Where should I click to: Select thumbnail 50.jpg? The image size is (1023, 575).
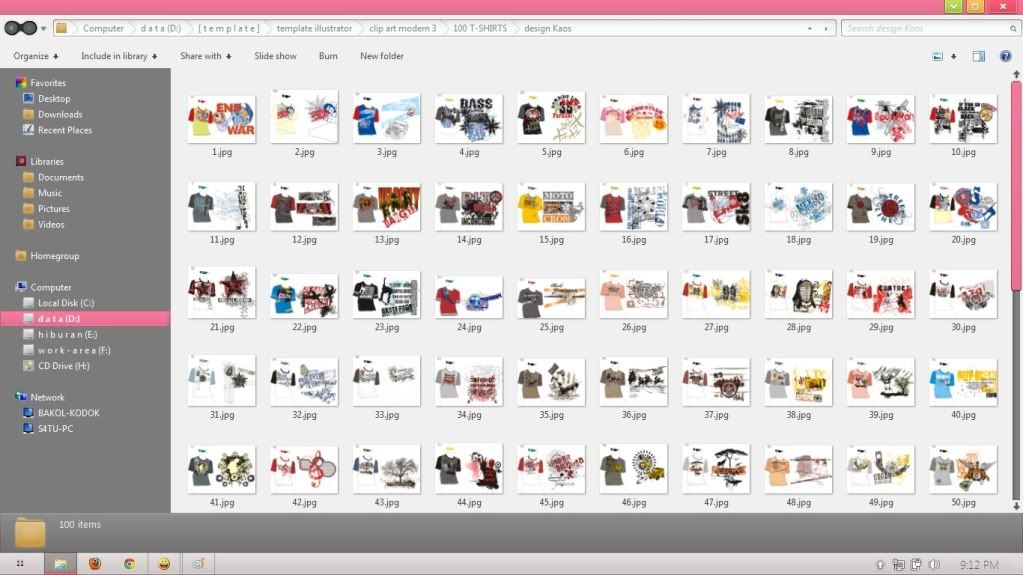(963, 470)
